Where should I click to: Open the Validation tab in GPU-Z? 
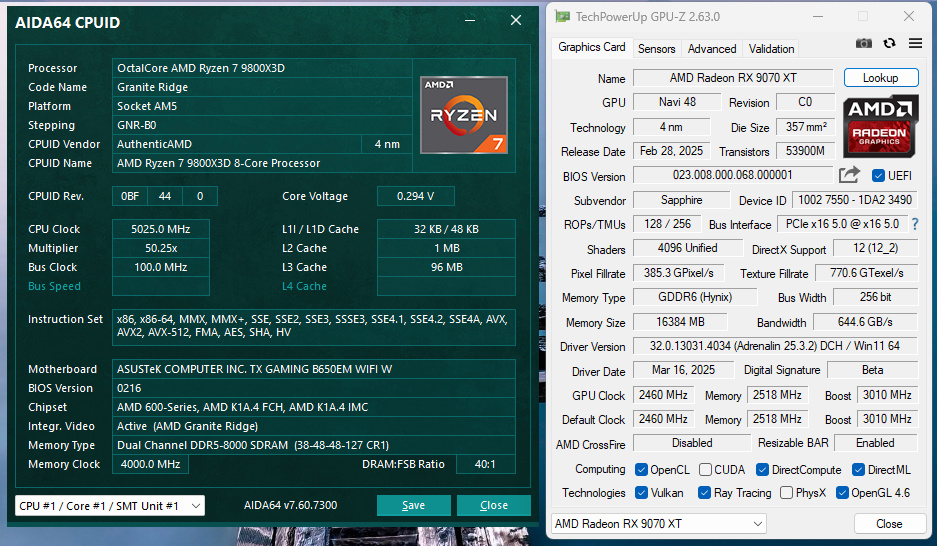pos(771,49)
